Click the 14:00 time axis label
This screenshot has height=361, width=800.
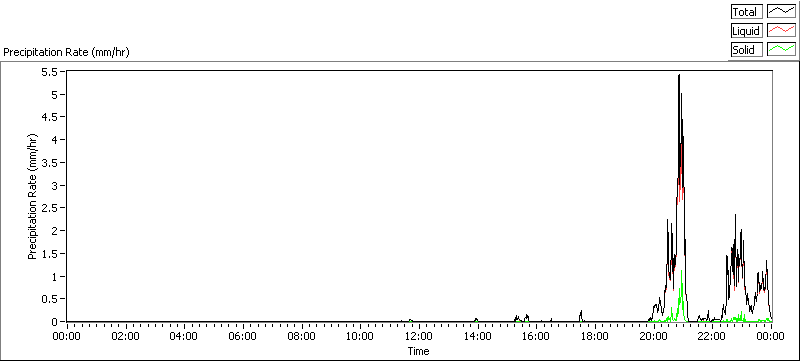tap(478, 336)
